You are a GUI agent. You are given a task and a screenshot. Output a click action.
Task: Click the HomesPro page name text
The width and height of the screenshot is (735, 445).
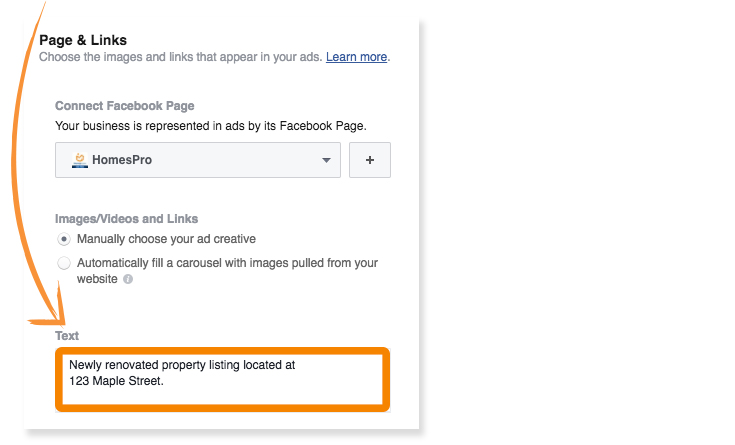[122, 160]
